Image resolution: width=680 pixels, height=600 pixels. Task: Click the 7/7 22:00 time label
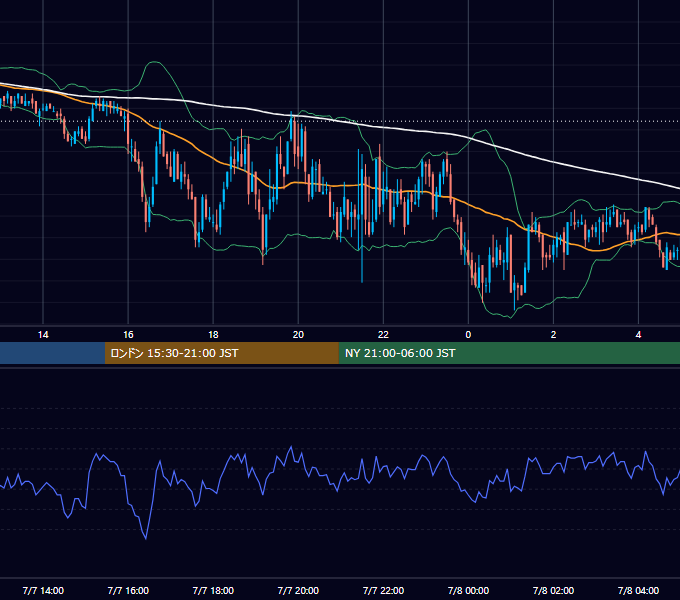383,590
